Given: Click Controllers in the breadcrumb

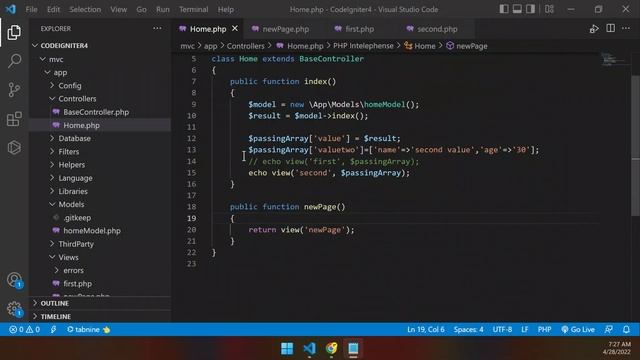Looking at the screenshot, I should 246,46.
